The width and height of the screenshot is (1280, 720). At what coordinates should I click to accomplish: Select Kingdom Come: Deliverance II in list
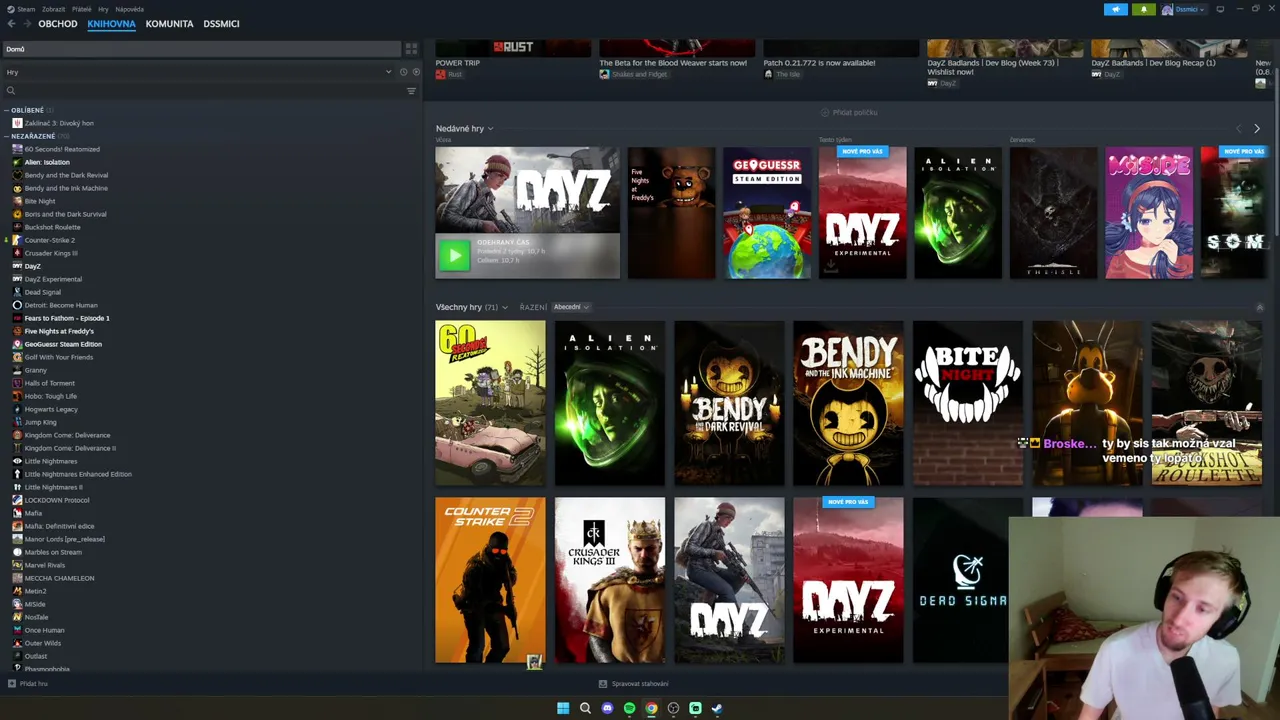coord(70,448)
